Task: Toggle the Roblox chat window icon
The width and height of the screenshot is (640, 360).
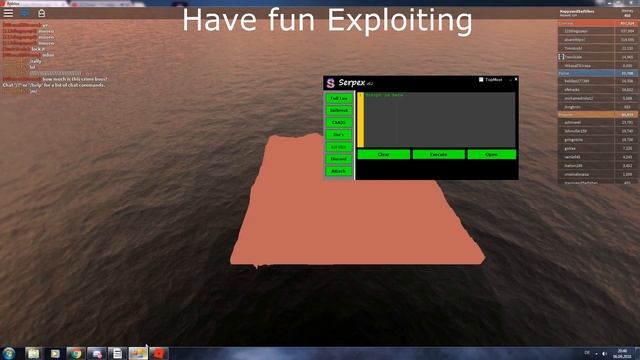Action: [25, 13]
